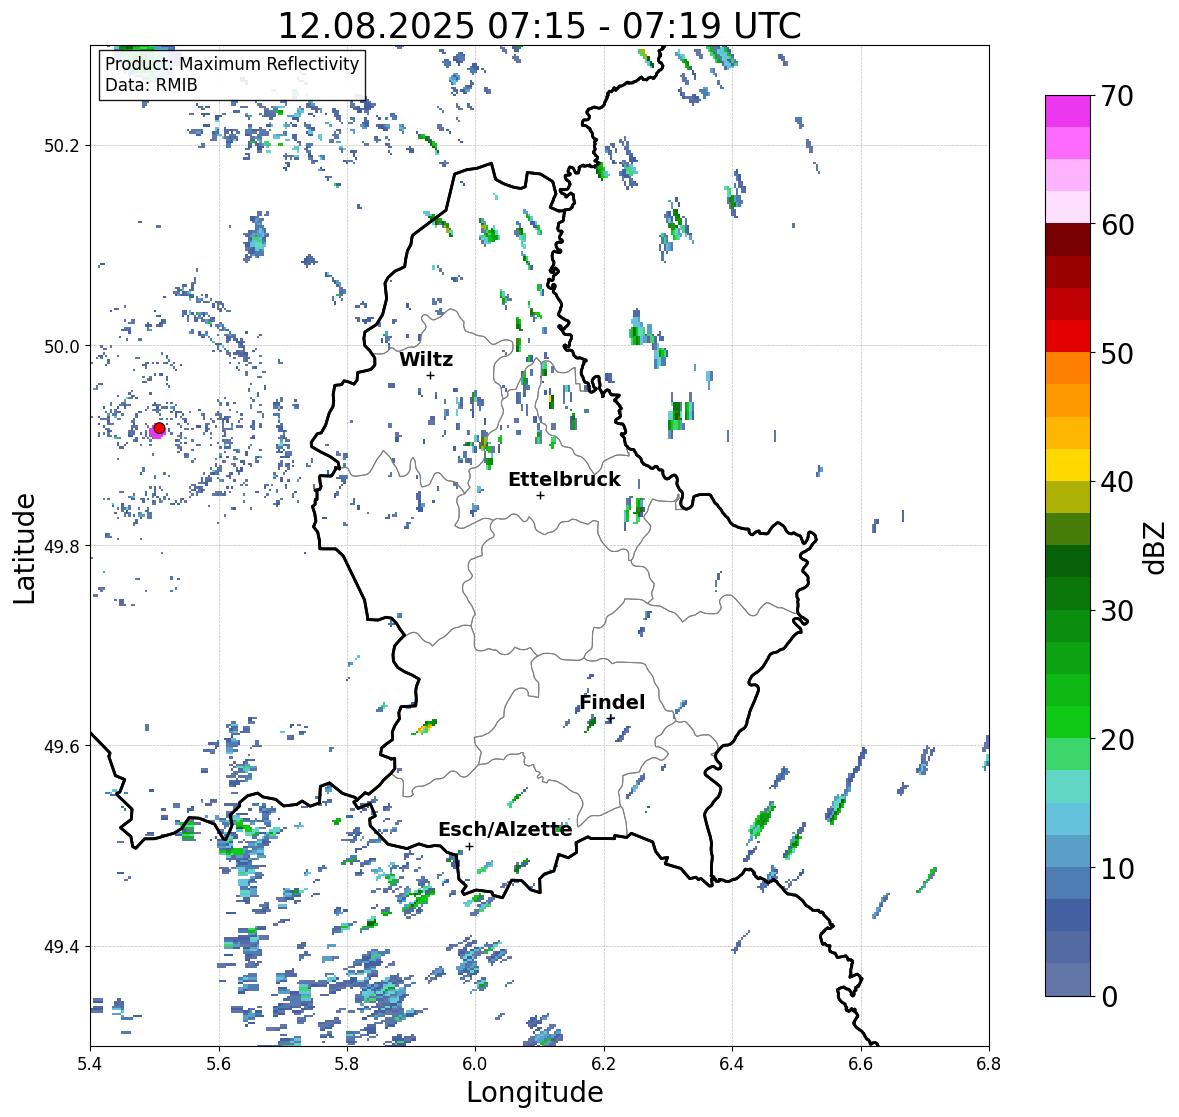Click the red radar location dot

tap(159, 428)
